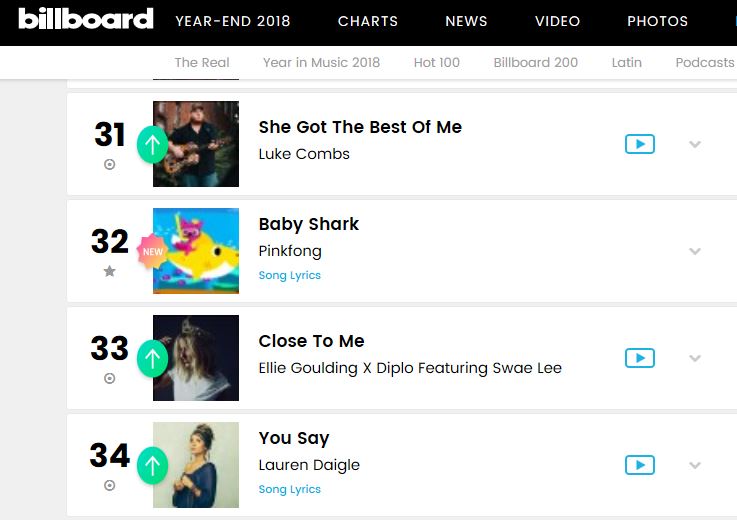Screen dimensions: 737x520
Task: Open the Hot 100 tab
Action: (437, 62)
